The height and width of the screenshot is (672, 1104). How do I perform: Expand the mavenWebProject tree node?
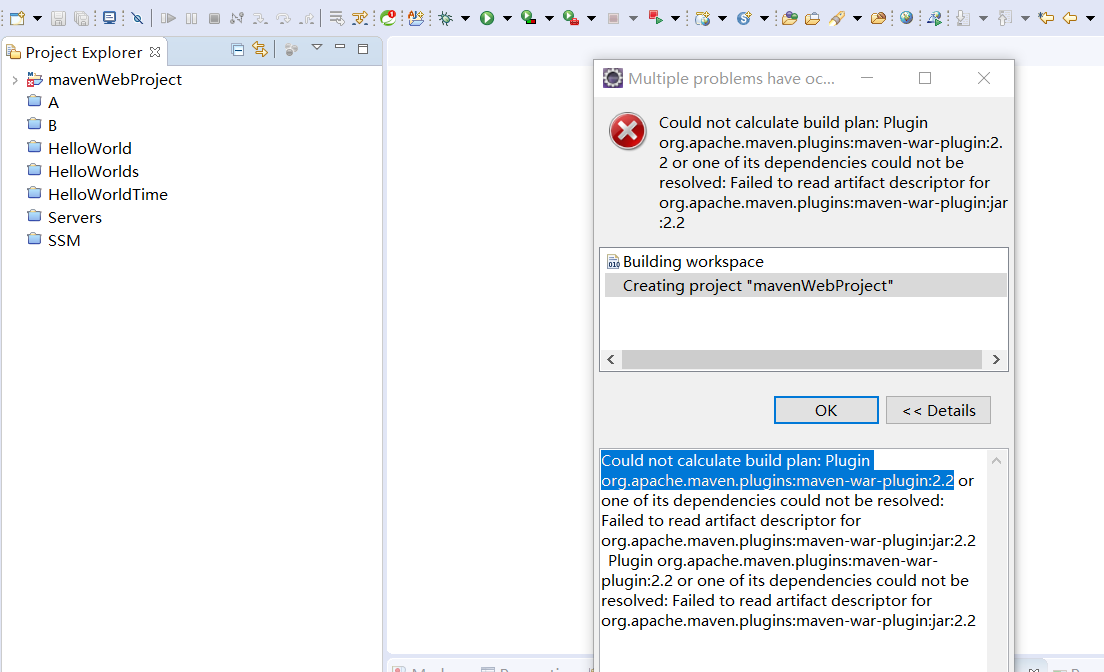(15, 80)
